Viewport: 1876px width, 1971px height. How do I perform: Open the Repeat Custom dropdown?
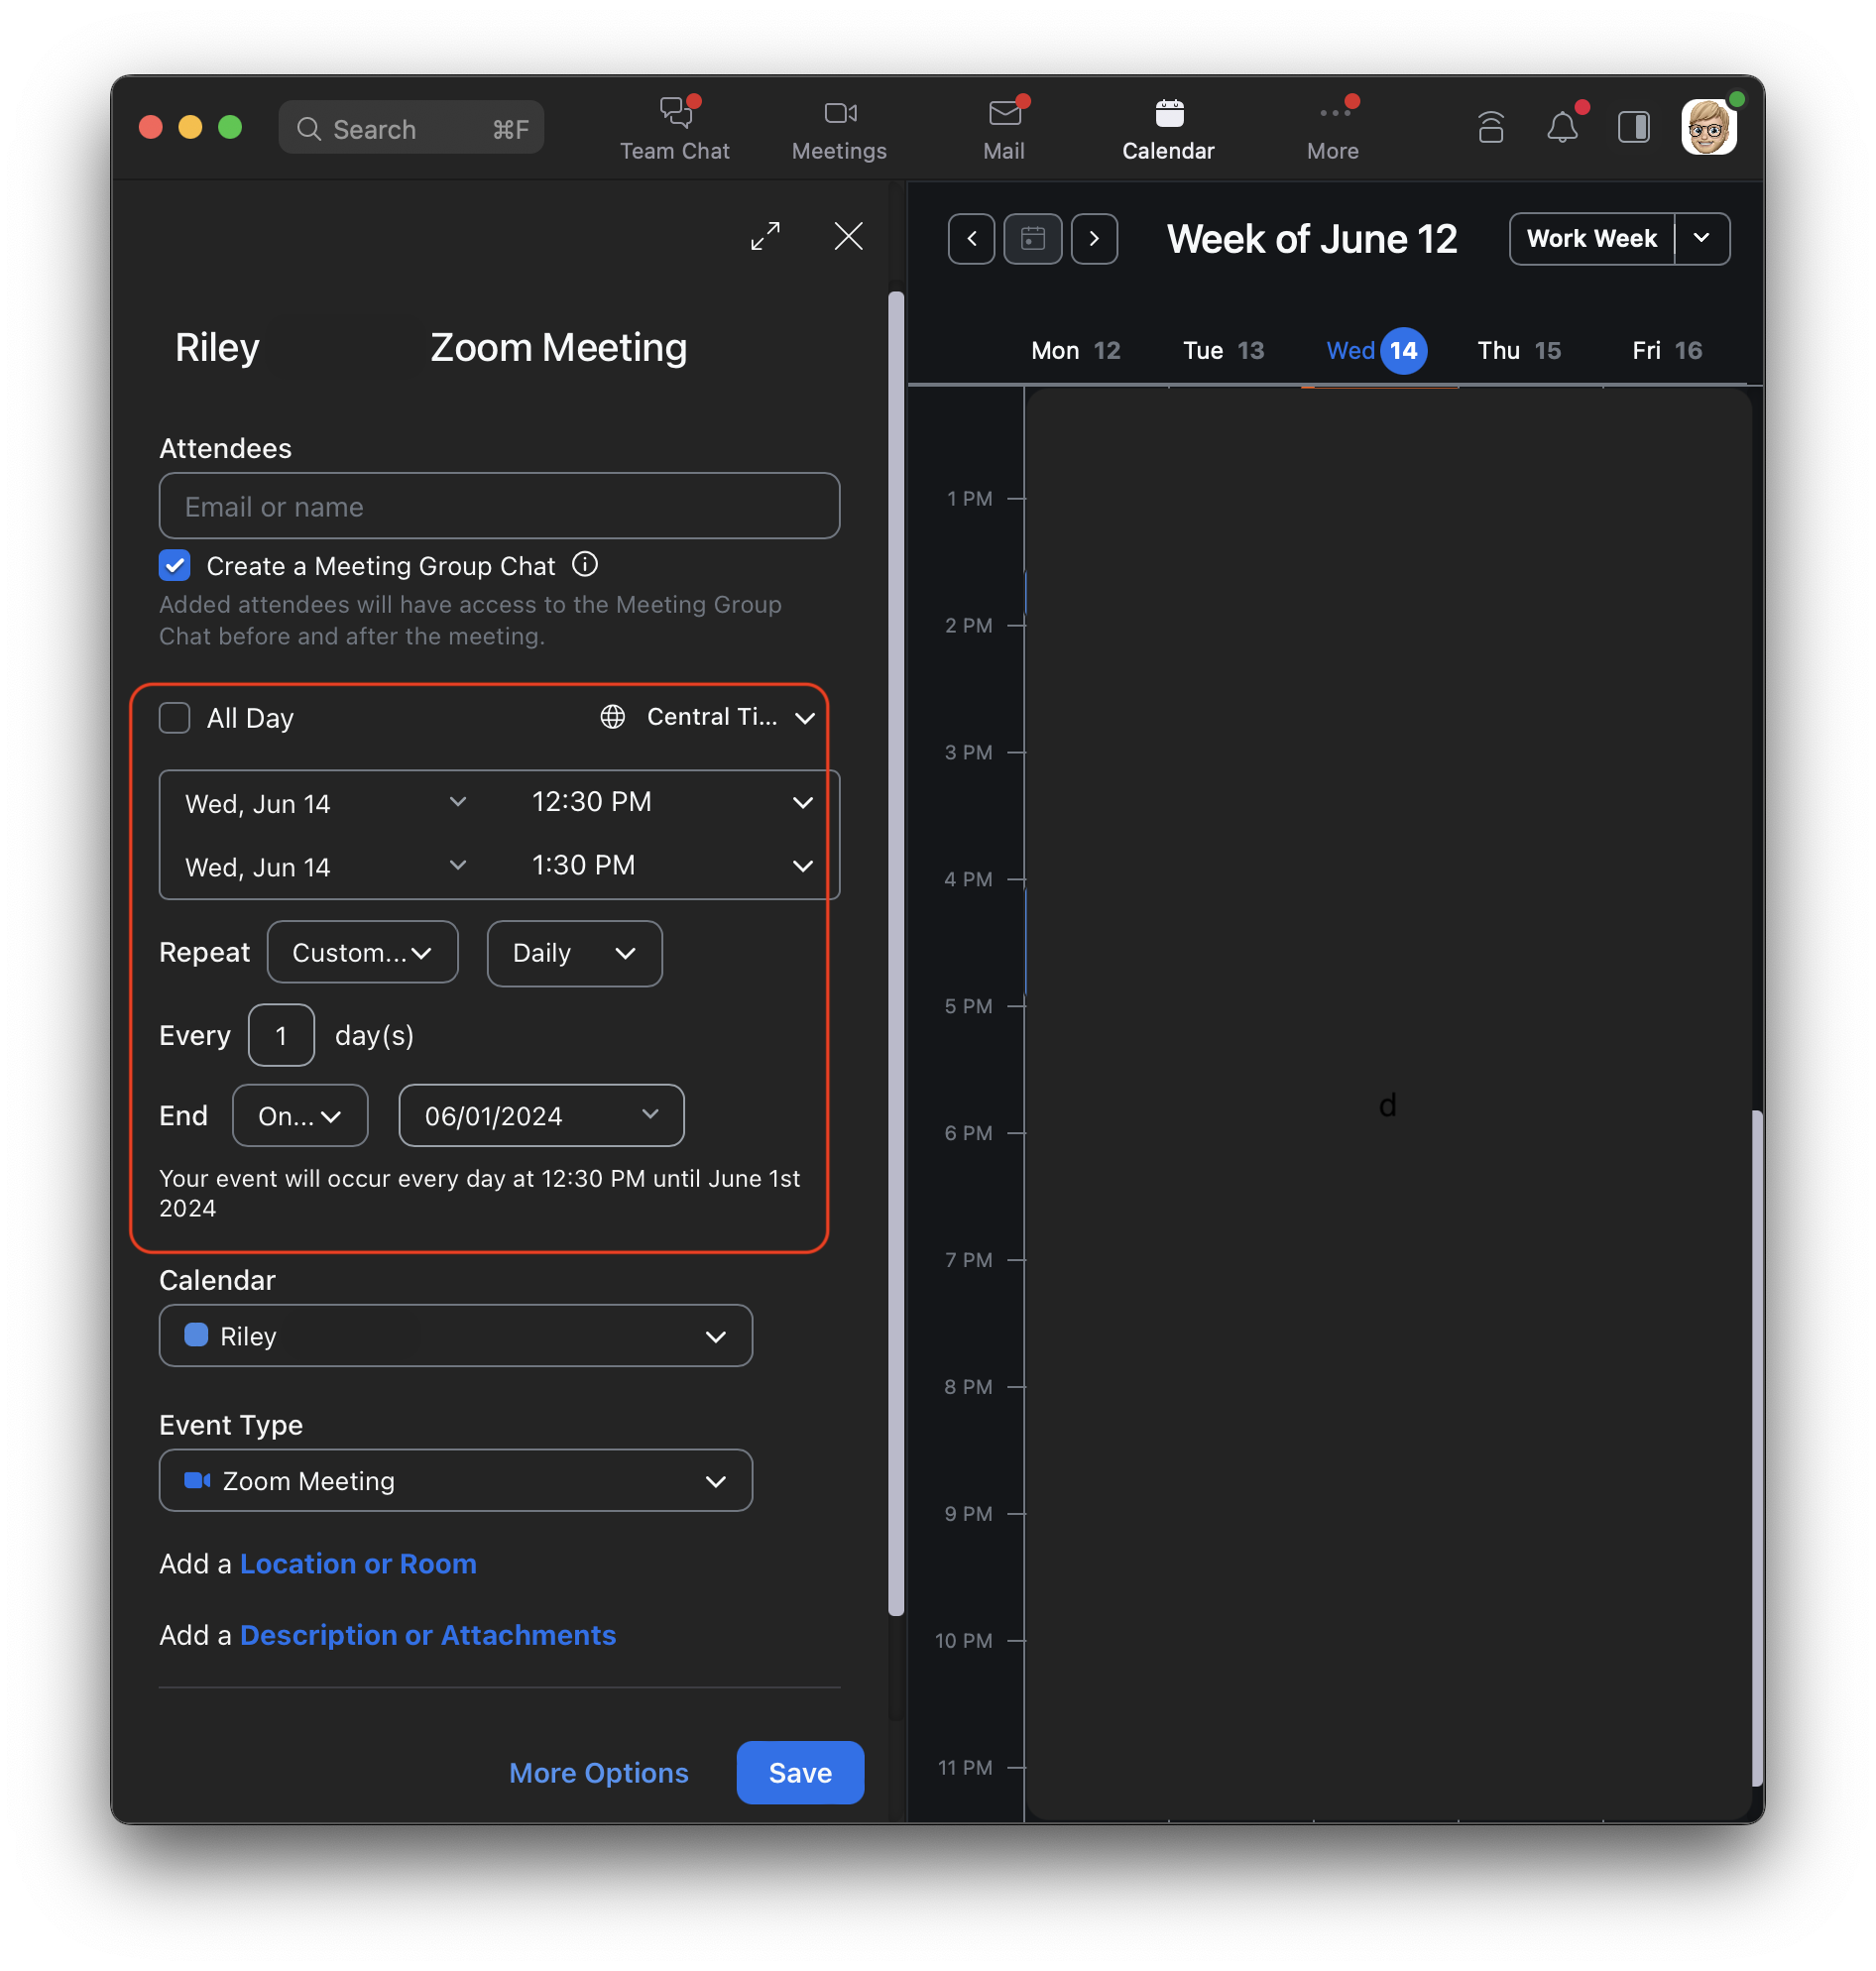(x=362, y=952)
